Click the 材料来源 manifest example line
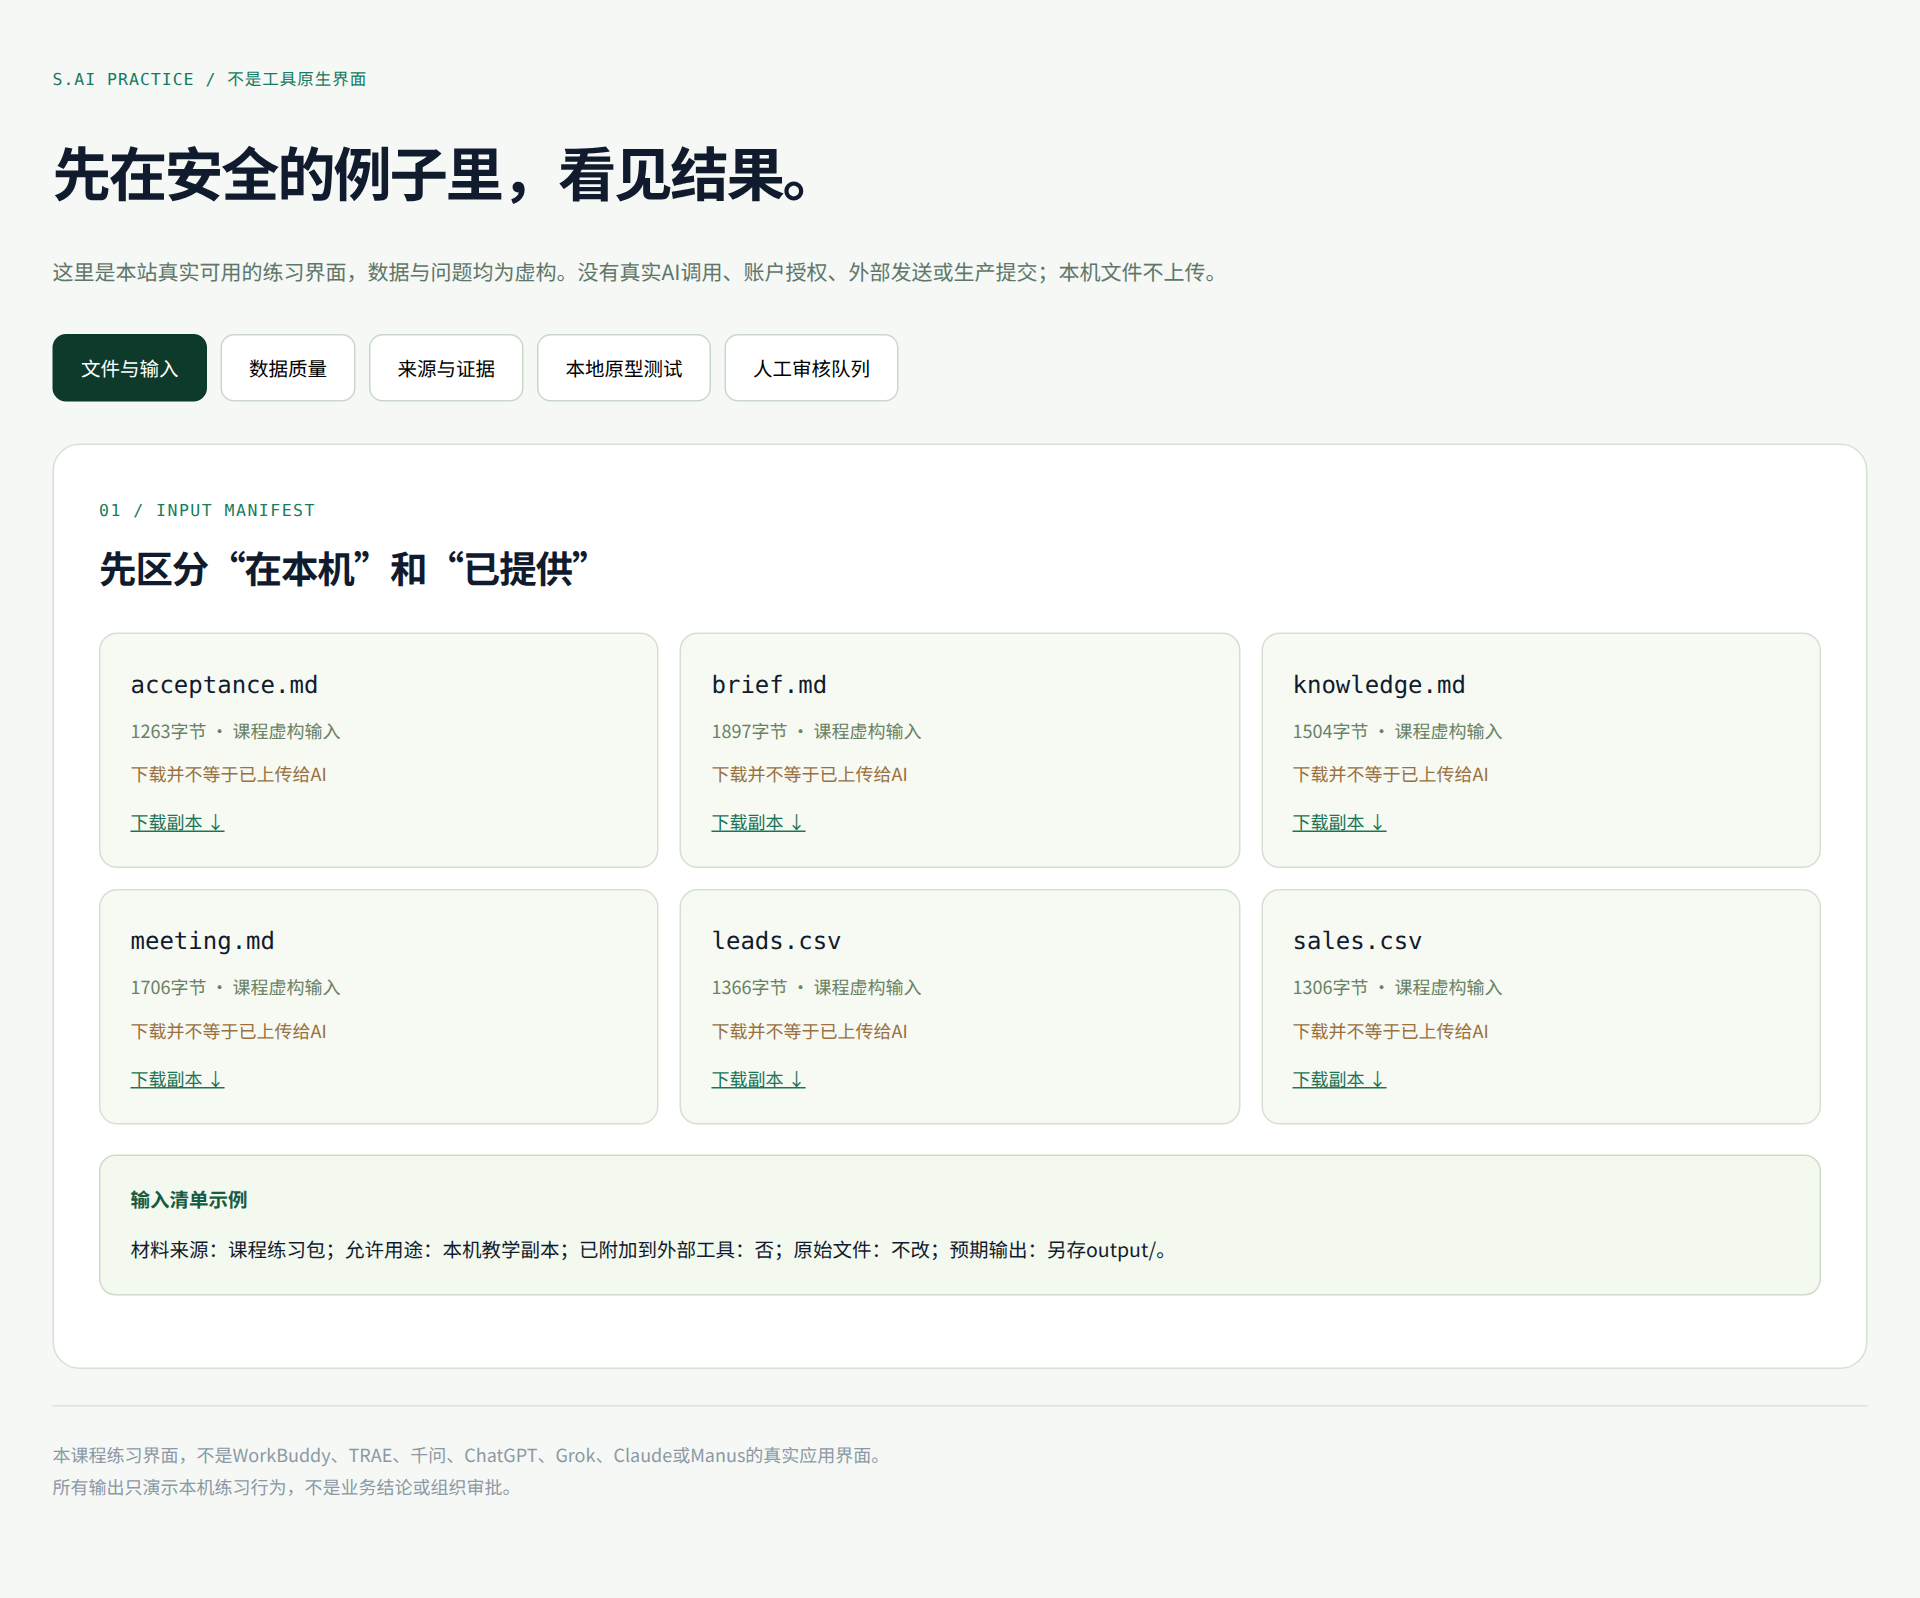Viewport: 1920px width, 1598px height. (648, 1250)
